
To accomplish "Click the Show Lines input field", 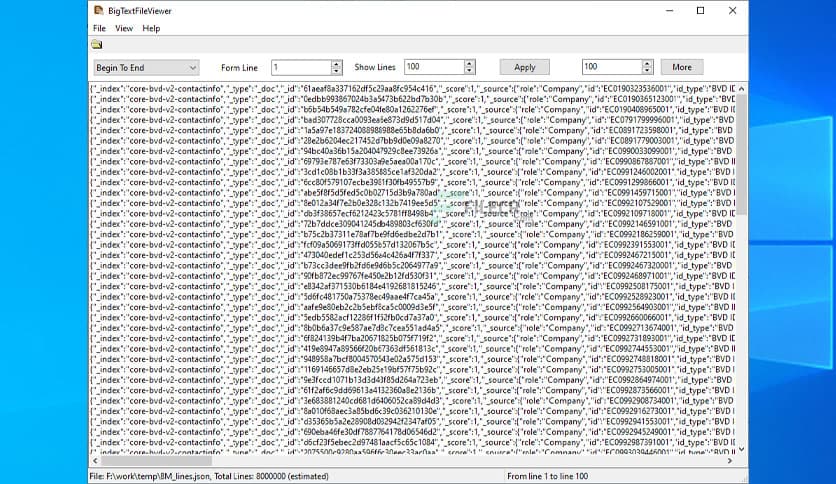I will pos(434,67).
